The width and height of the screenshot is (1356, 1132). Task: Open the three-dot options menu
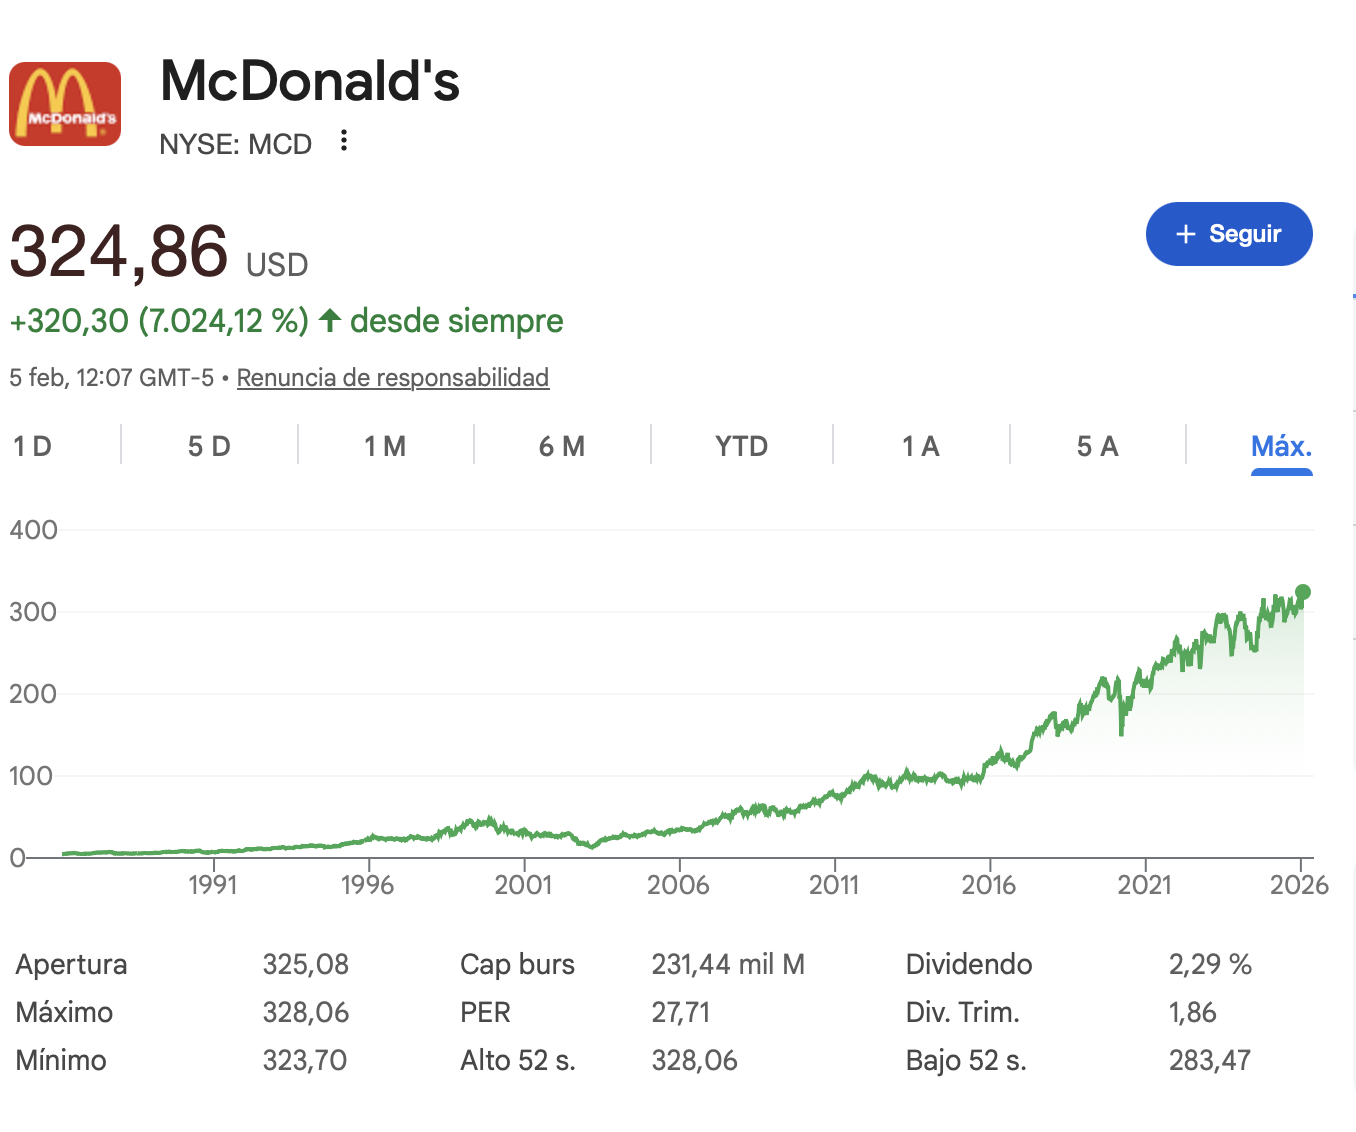coord(344,141)
